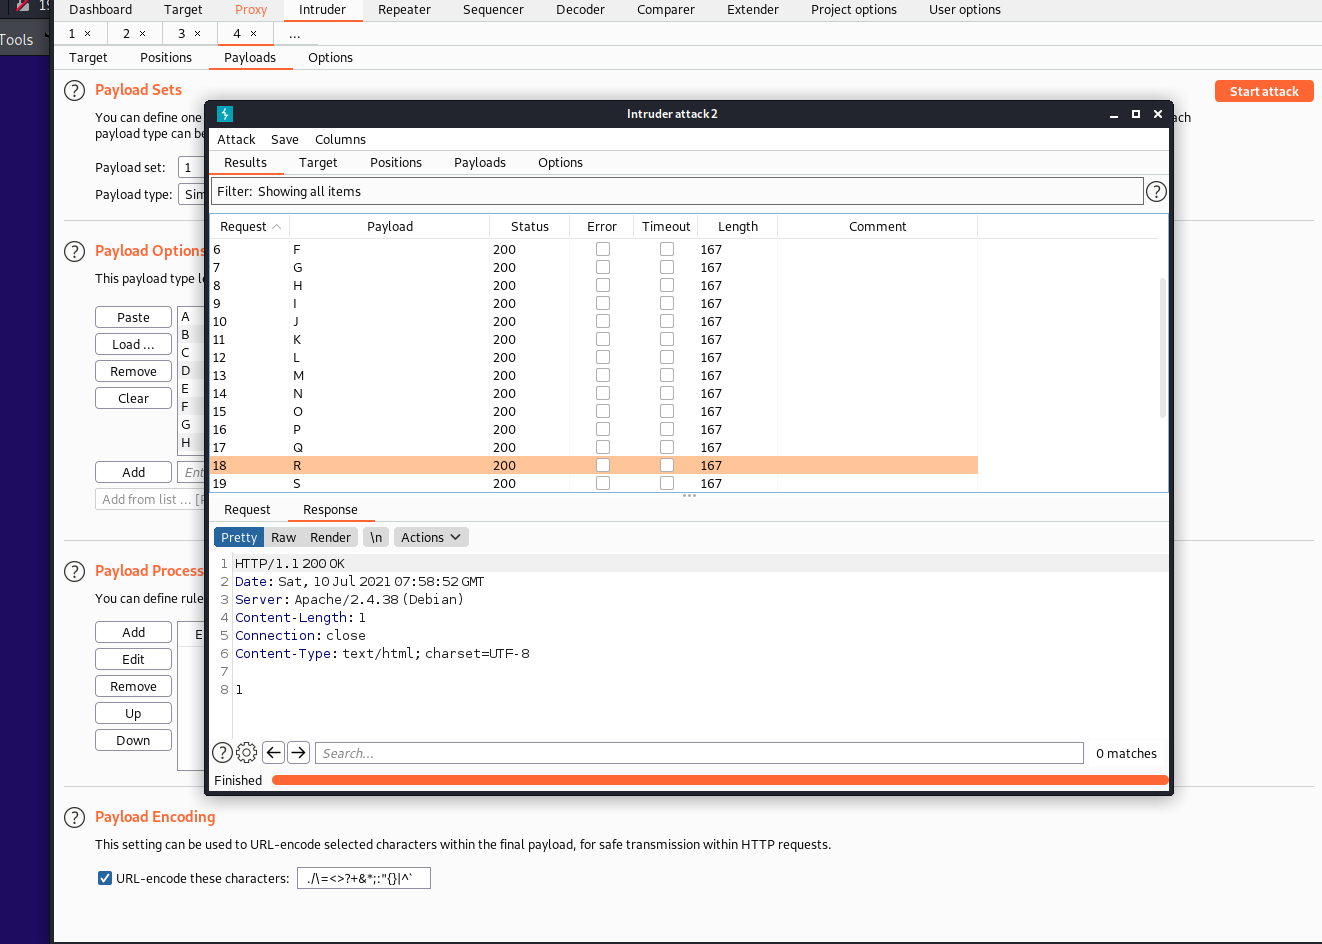Open the Columns menu
1322x944 pixels.
pyautogui.click(x=340, y=140)
